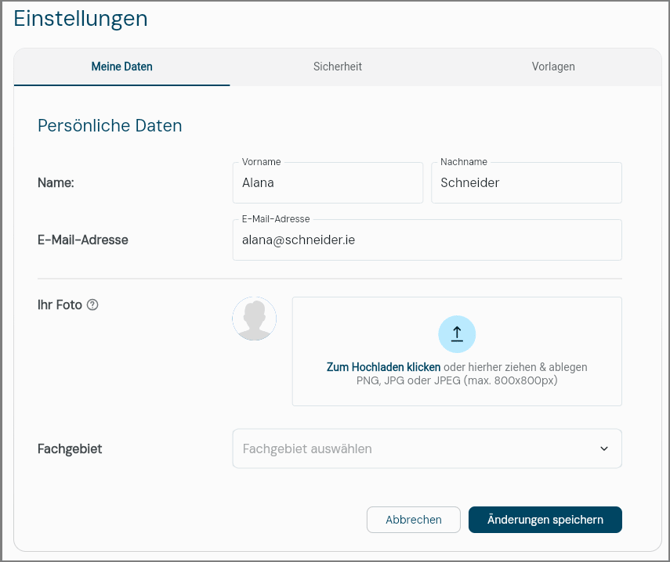Click the profile avatar placeholder image
Image resolution: width=670 pixels, height=562 pixels.
click(255, 319)
